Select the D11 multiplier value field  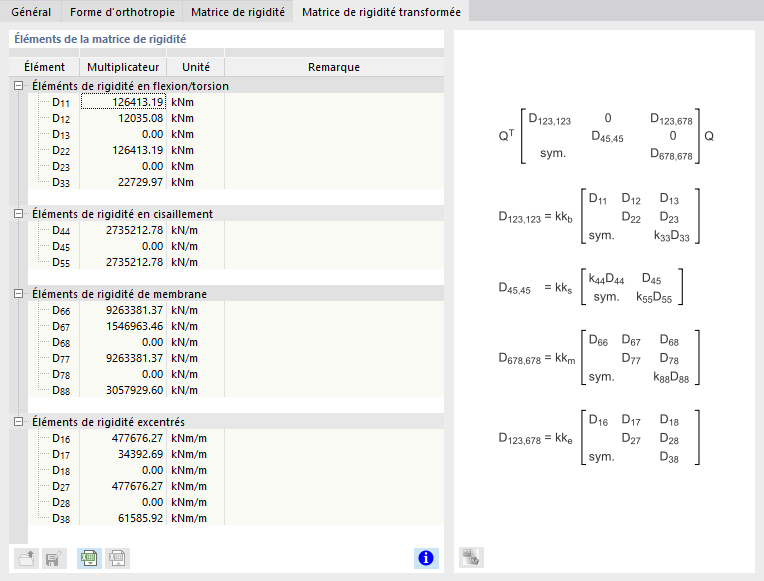click(123, 102)
